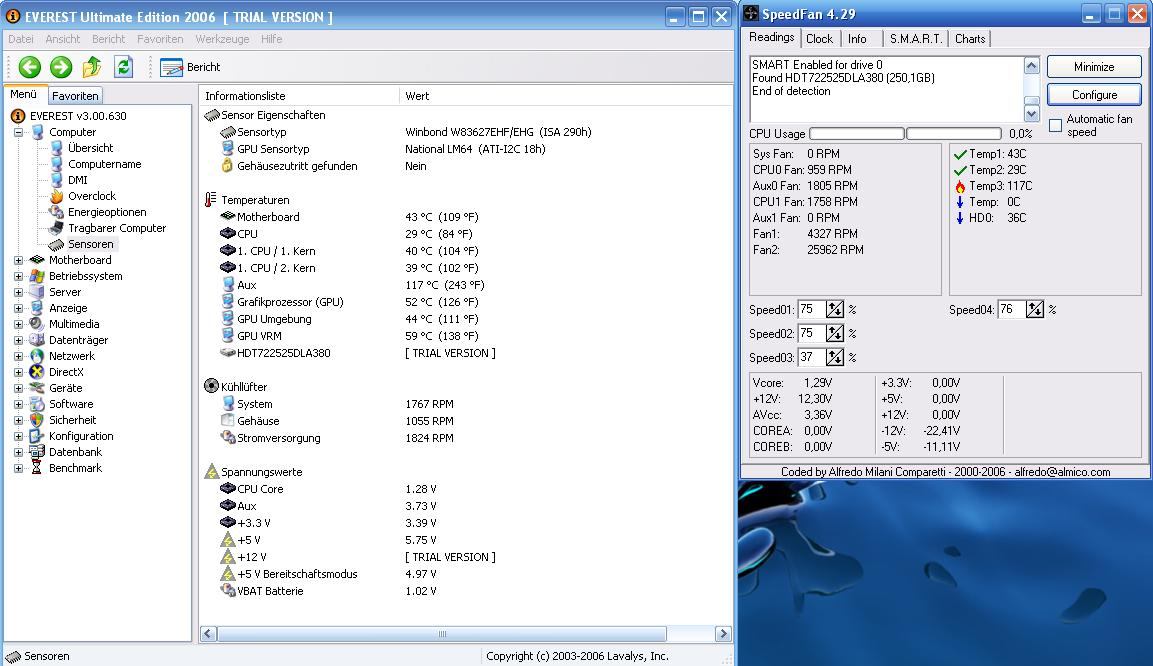Viewport: 1153px width, 666px height.
Task: Click the green Forward arrow in EVEREST toolbar
Action: coord(61,67)
